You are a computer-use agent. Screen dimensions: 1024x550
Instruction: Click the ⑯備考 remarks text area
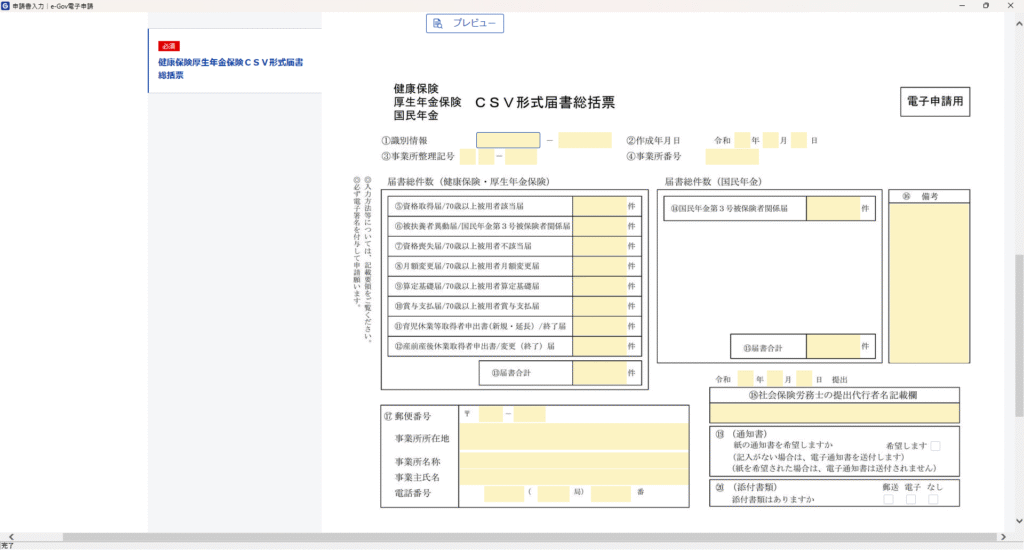point(929,282)
